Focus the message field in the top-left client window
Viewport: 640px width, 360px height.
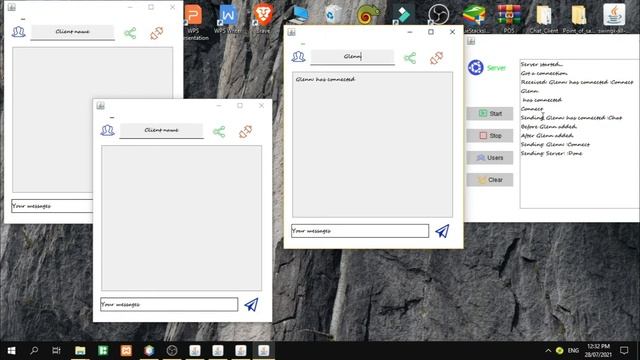[x=52, y=206]
